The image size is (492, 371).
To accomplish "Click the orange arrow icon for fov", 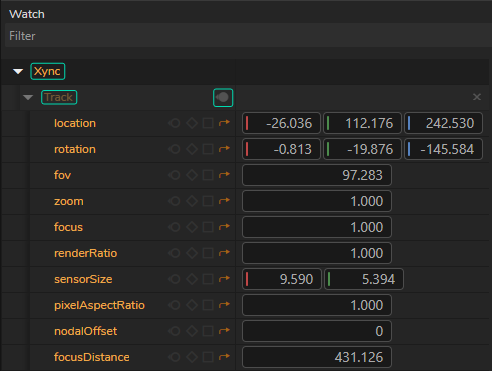I will click(x=224, y=175).
